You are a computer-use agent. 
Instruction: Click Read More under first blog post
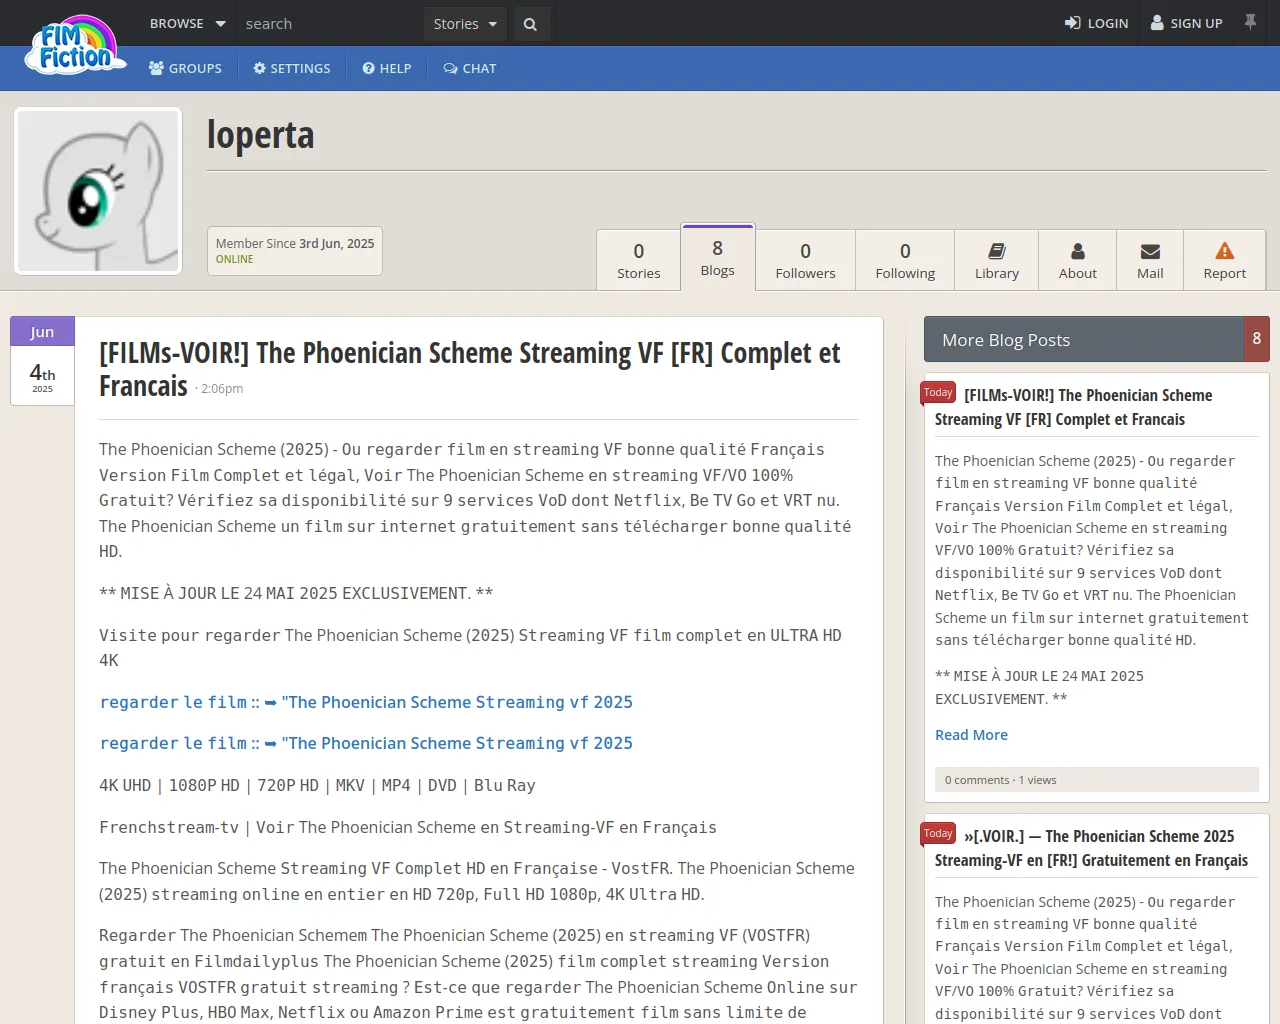[971, 735]
